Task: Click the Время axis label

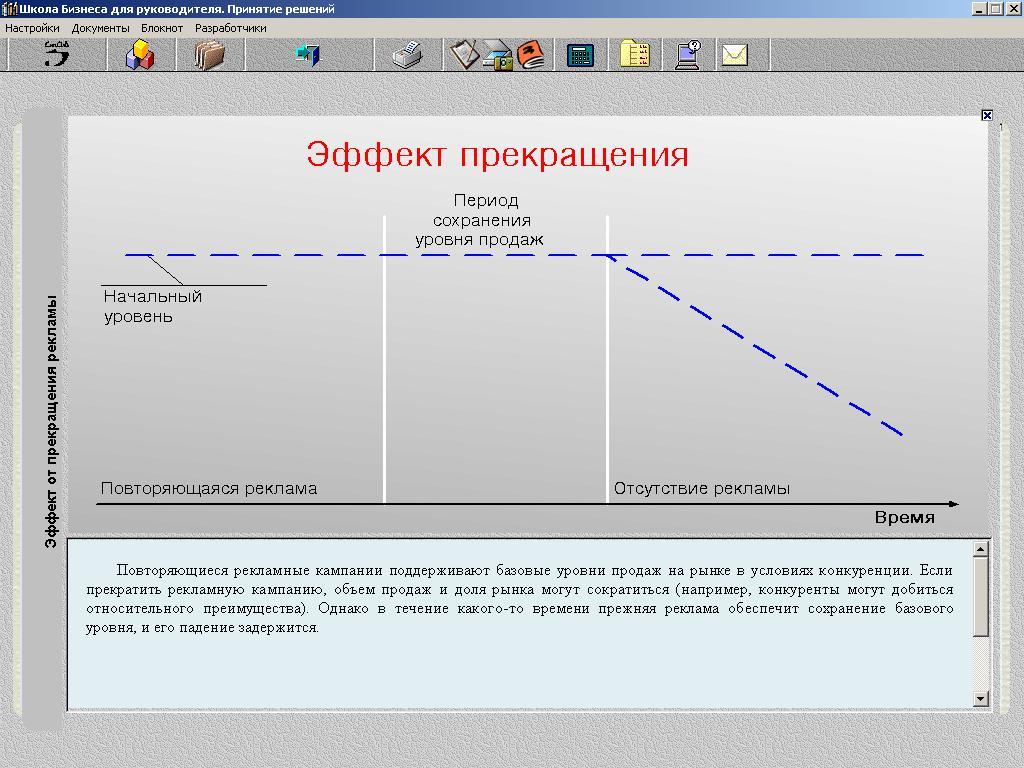Action: click(904, 518)
